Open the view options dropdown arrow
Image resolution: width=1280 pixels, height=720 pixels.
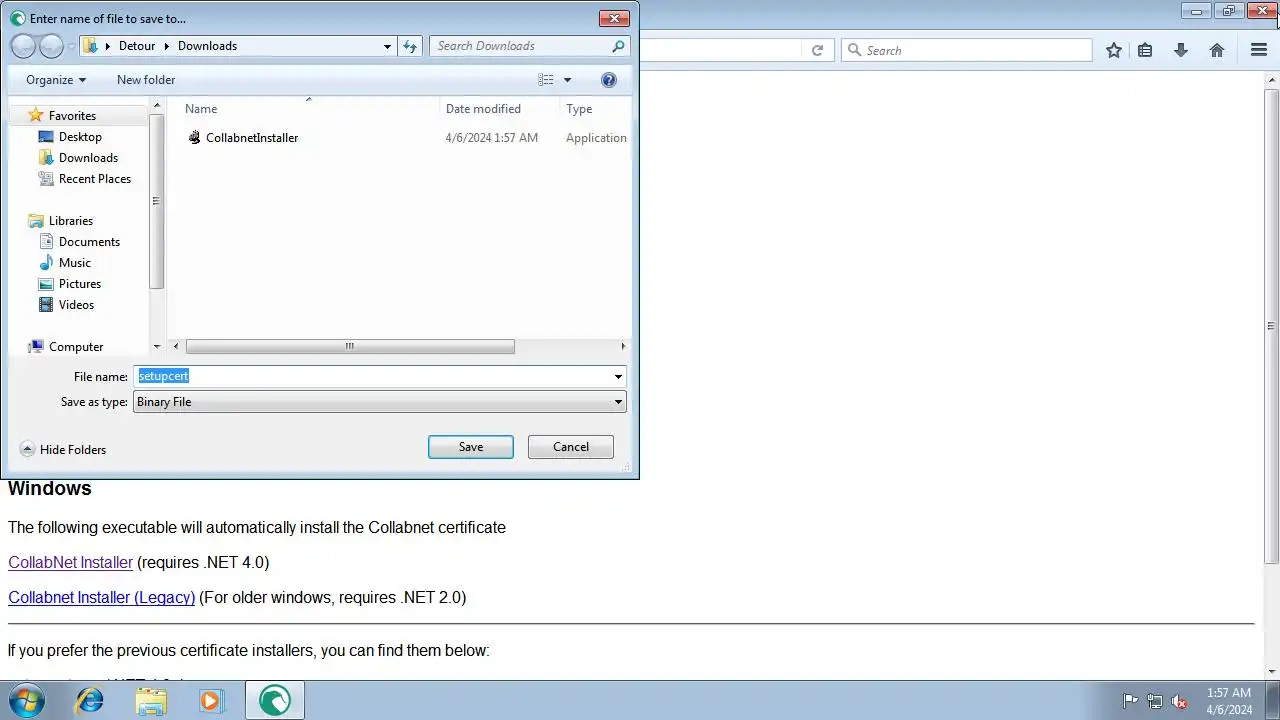[567, 80]
